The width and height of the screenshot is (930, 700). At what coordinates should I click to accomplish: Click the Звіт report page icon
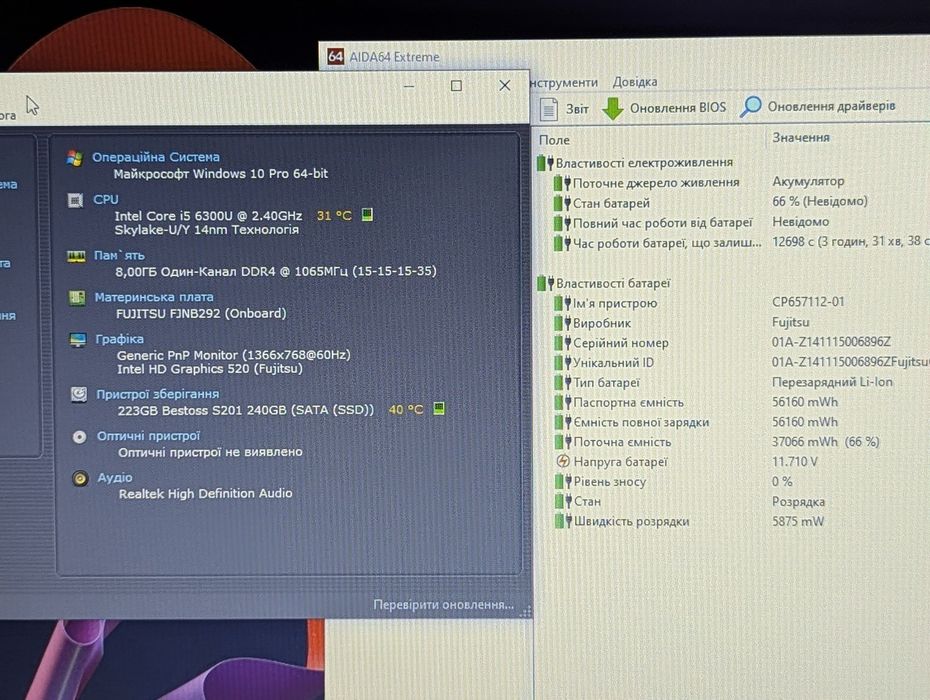[x=549, y=109]
